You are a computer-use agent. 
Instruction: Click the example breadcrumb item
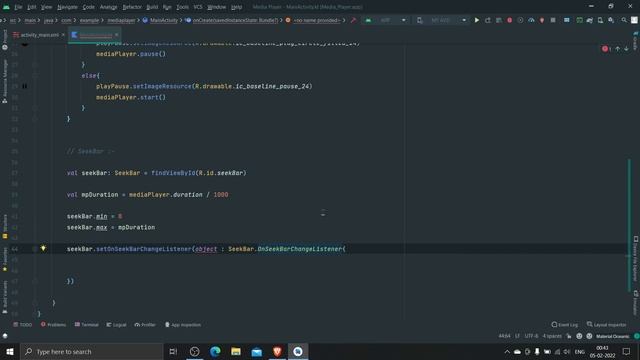pos(89,20)
